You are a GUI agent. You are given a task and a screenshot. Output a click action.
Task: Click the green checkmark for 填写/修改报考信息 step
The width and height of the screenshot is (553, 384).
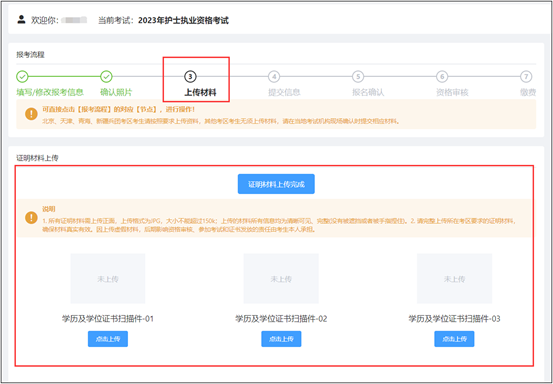click(x=22, y=76)
